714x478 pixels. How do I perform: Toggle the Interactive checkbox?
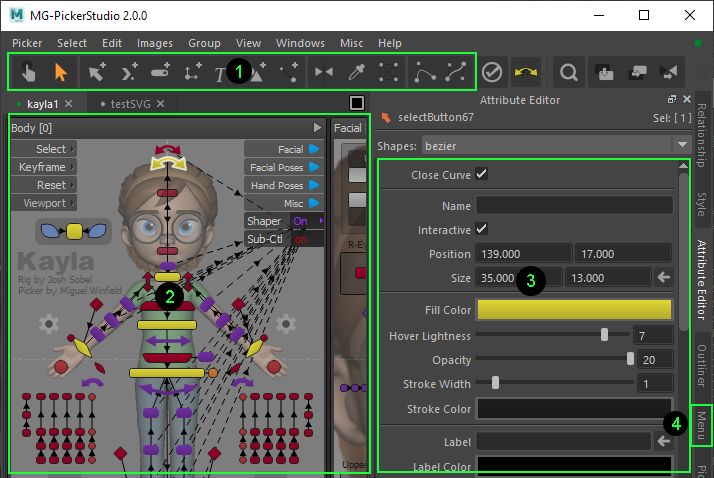482,229
